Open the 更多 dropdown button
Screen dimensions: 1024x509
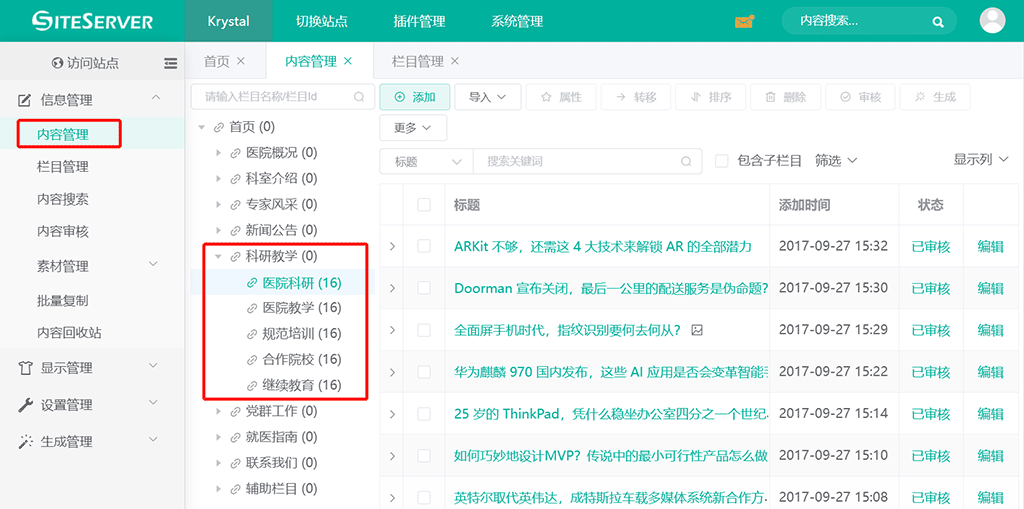[x=413, y=128]
